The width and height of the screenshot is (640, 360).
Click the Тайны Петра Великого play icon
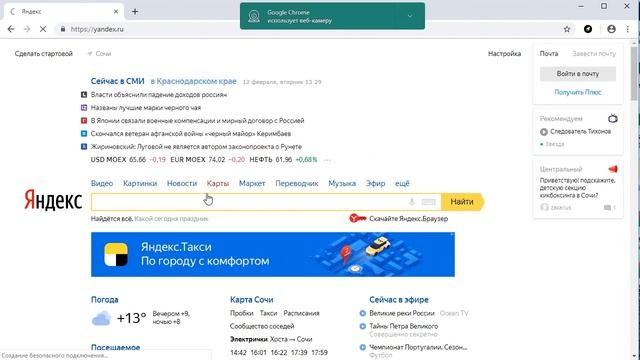pos(362,326)
